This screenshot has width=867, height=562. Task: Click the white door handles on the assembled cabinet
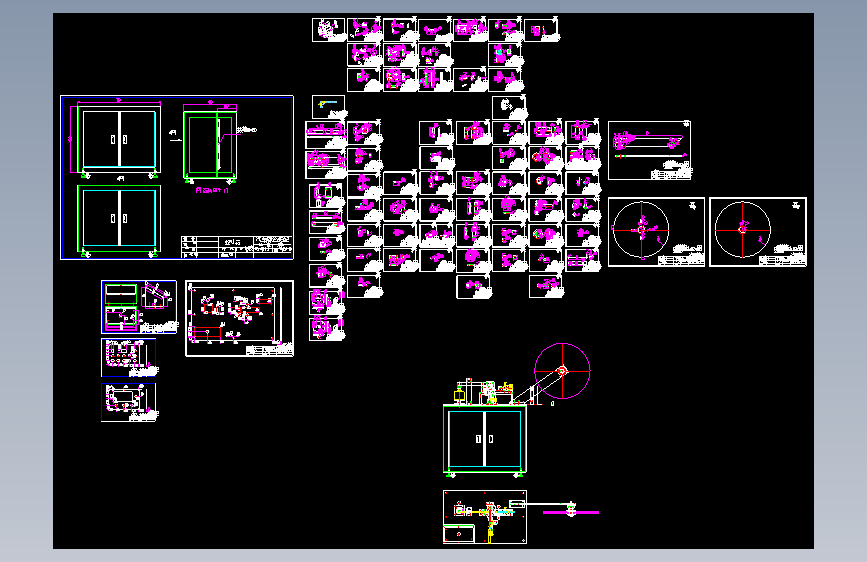point(485,439)
